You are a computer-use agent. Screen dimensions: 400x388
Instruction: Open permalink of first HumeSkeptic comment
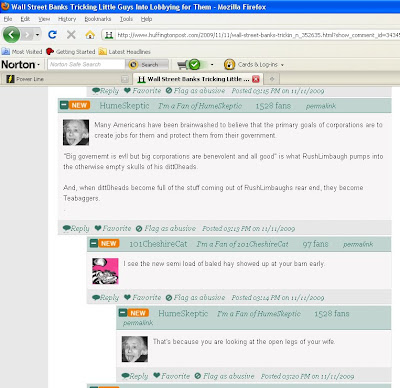(x=321, y=106)
